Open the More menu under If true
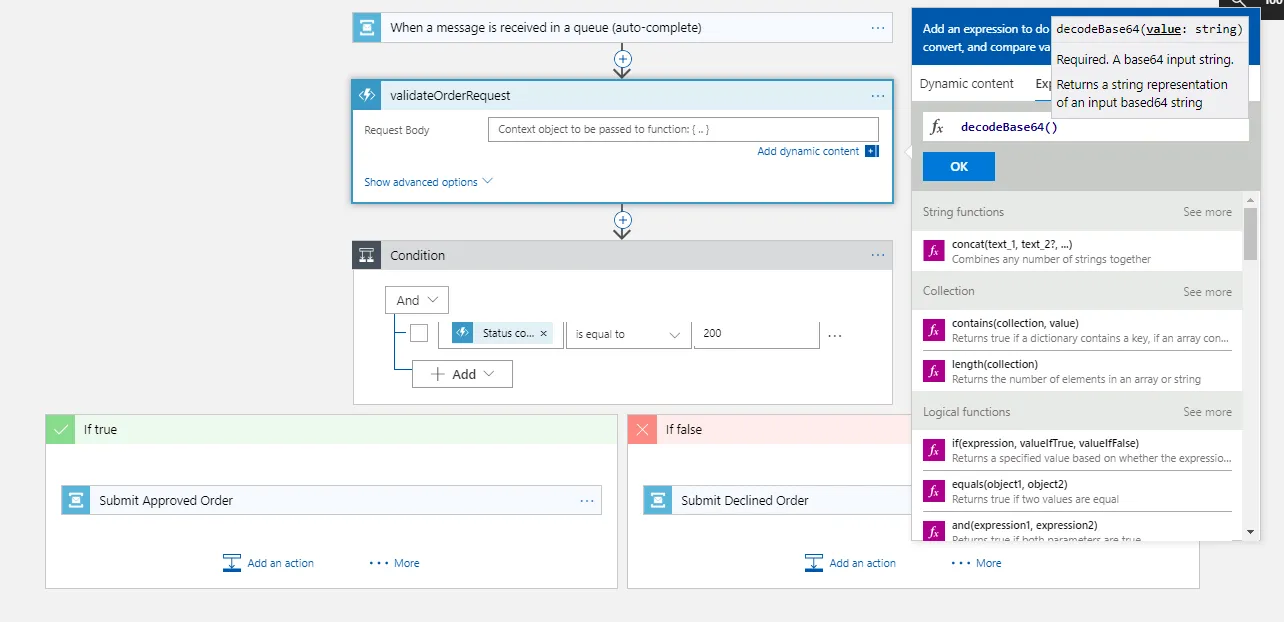Screen dimensions: 1284x622 [x=395, y=563]
